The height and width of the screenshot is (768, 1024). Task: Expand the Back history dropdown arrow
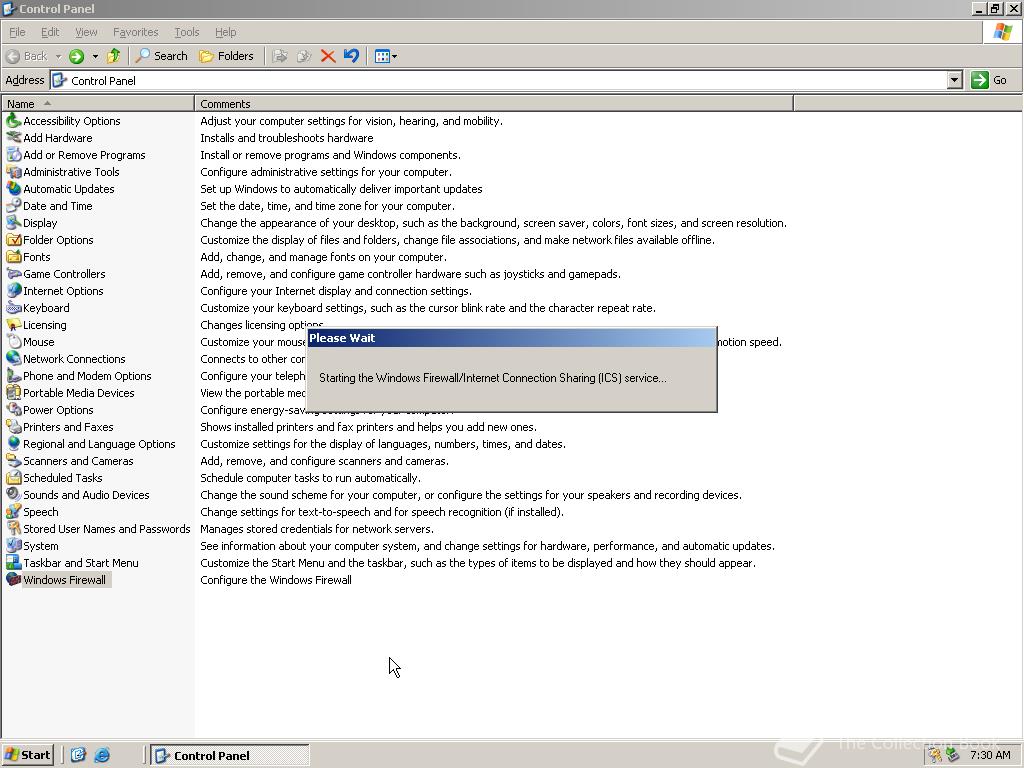click(57, 56)
